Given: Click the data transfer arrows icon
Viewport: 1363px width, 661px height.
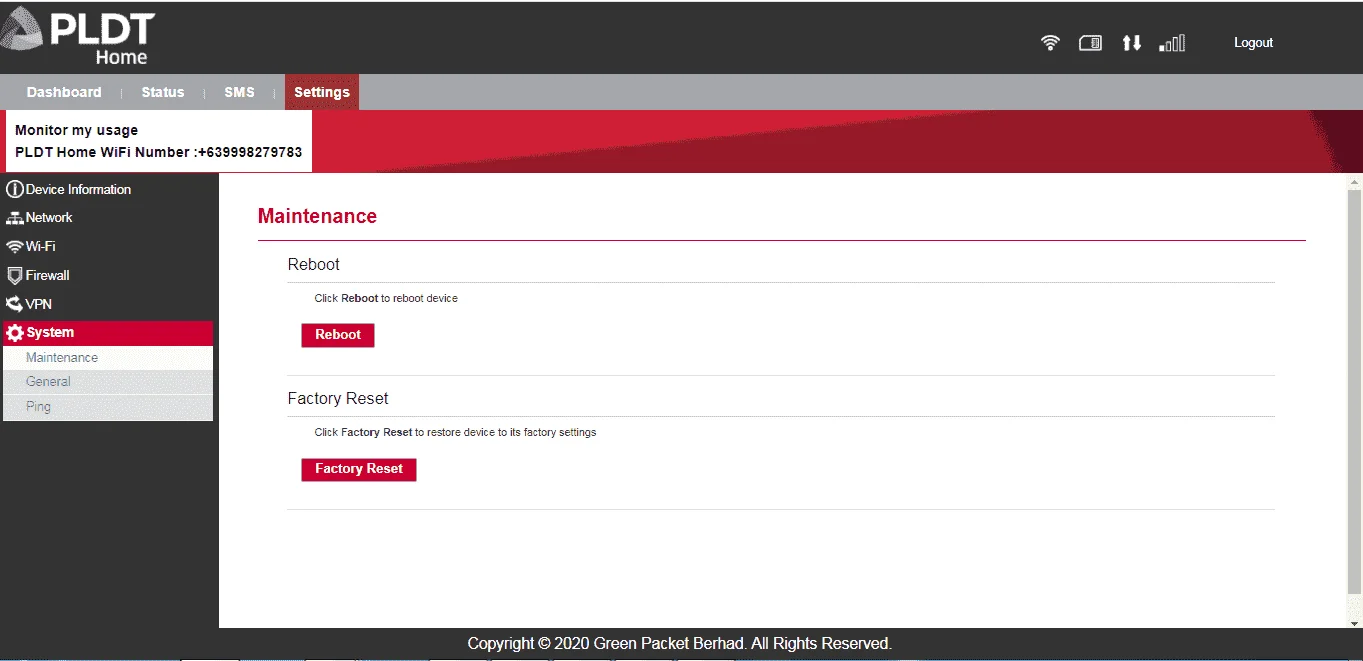Looking at the screenshot, I should point(1131,43).
